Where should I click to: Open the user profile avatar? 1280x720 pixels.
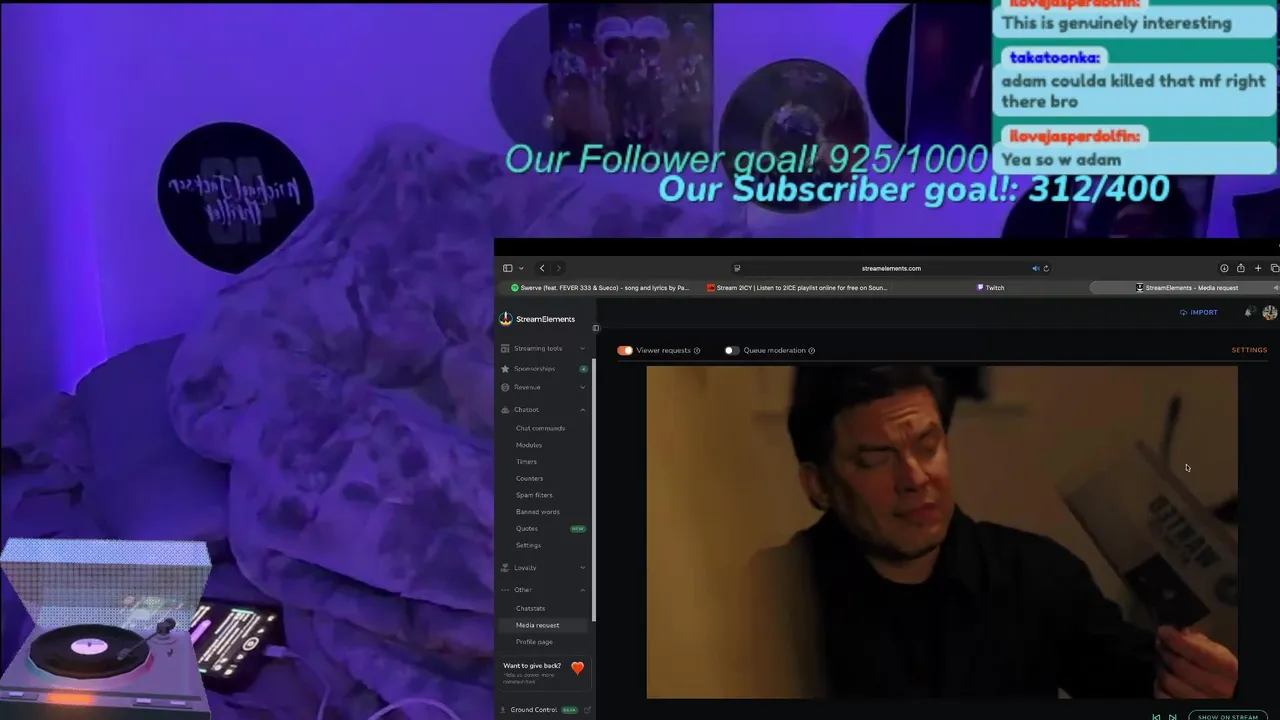click(1270, 313)
